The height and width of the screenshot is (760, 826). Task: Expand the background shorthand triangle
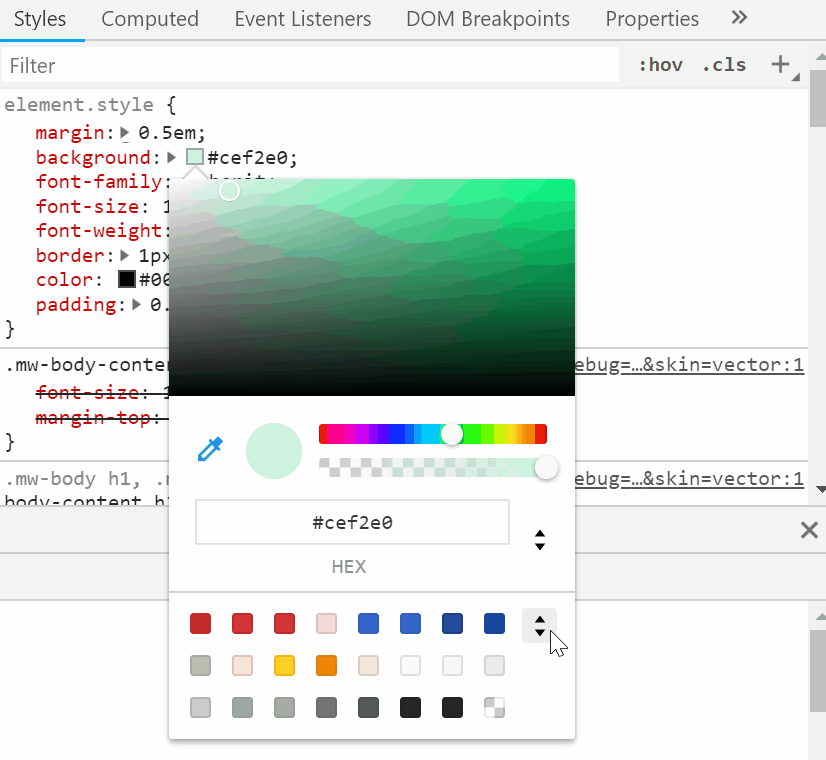point(172,157)
